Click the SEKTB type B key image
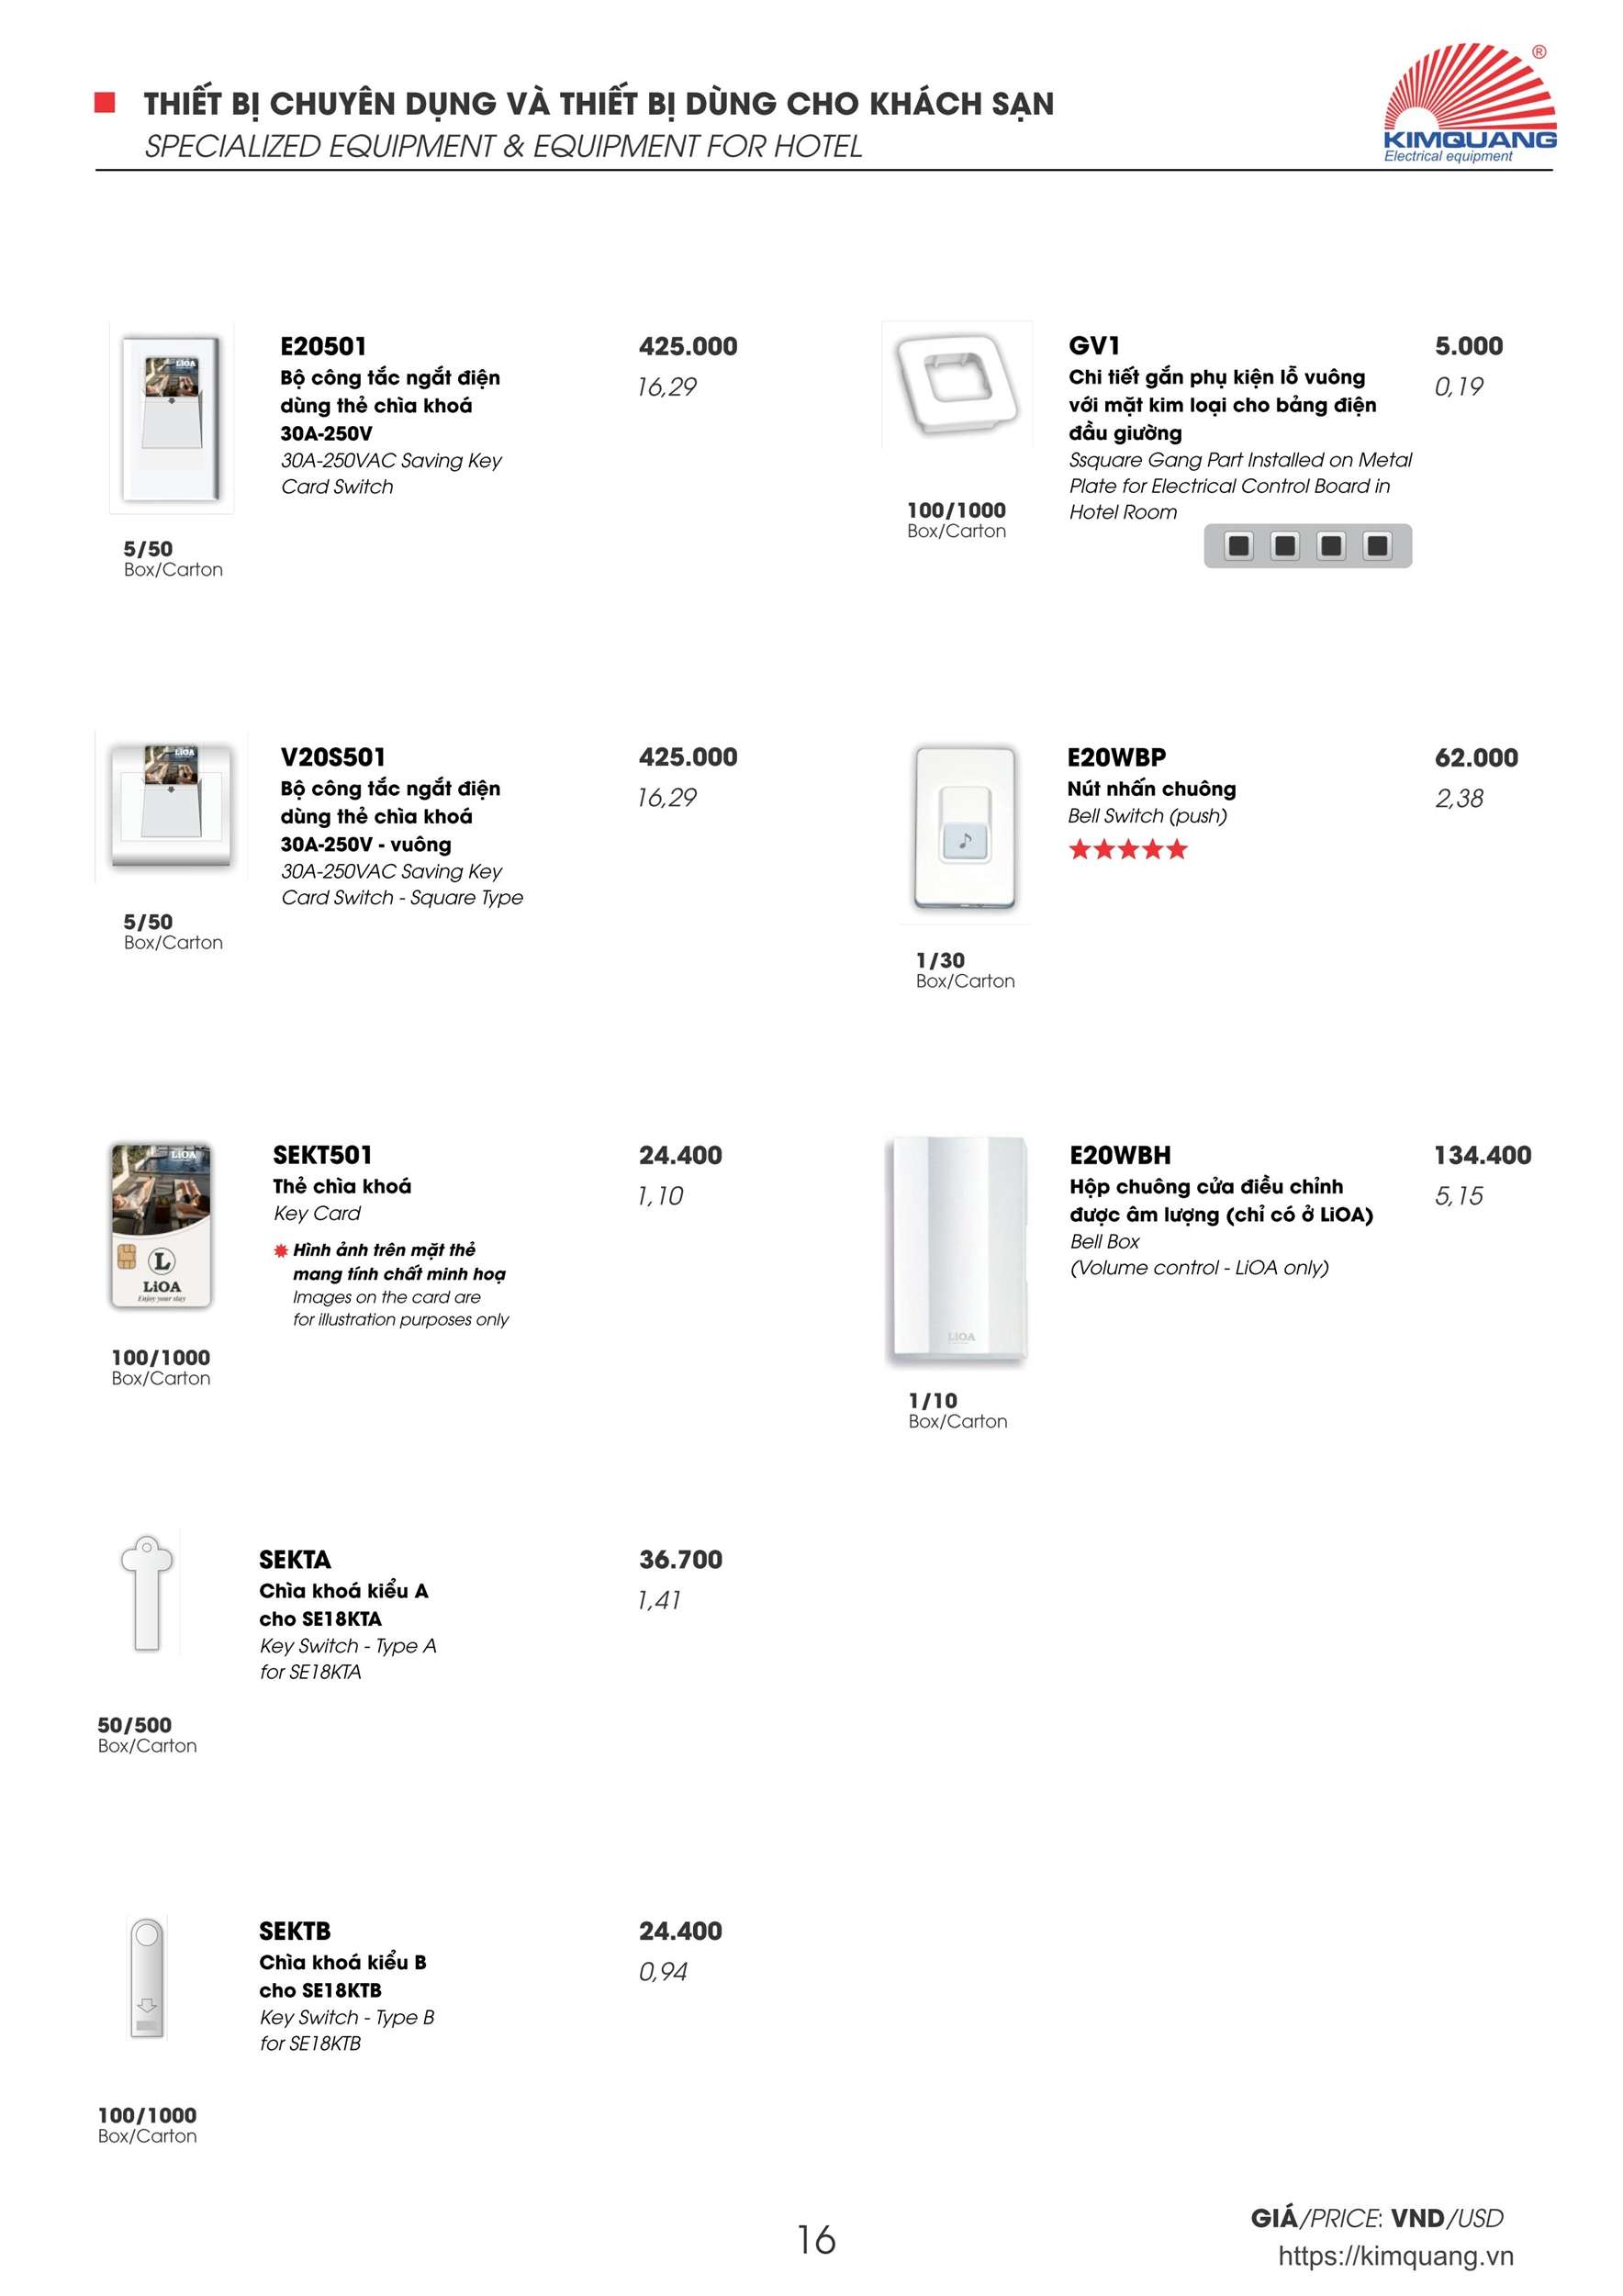 click(x=147, y=1978)
